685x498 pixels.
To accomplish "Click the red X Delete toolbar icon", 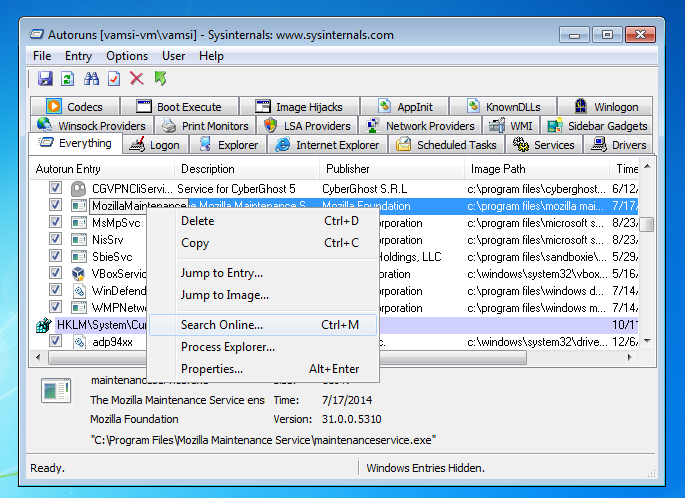I will click(137, 79).
